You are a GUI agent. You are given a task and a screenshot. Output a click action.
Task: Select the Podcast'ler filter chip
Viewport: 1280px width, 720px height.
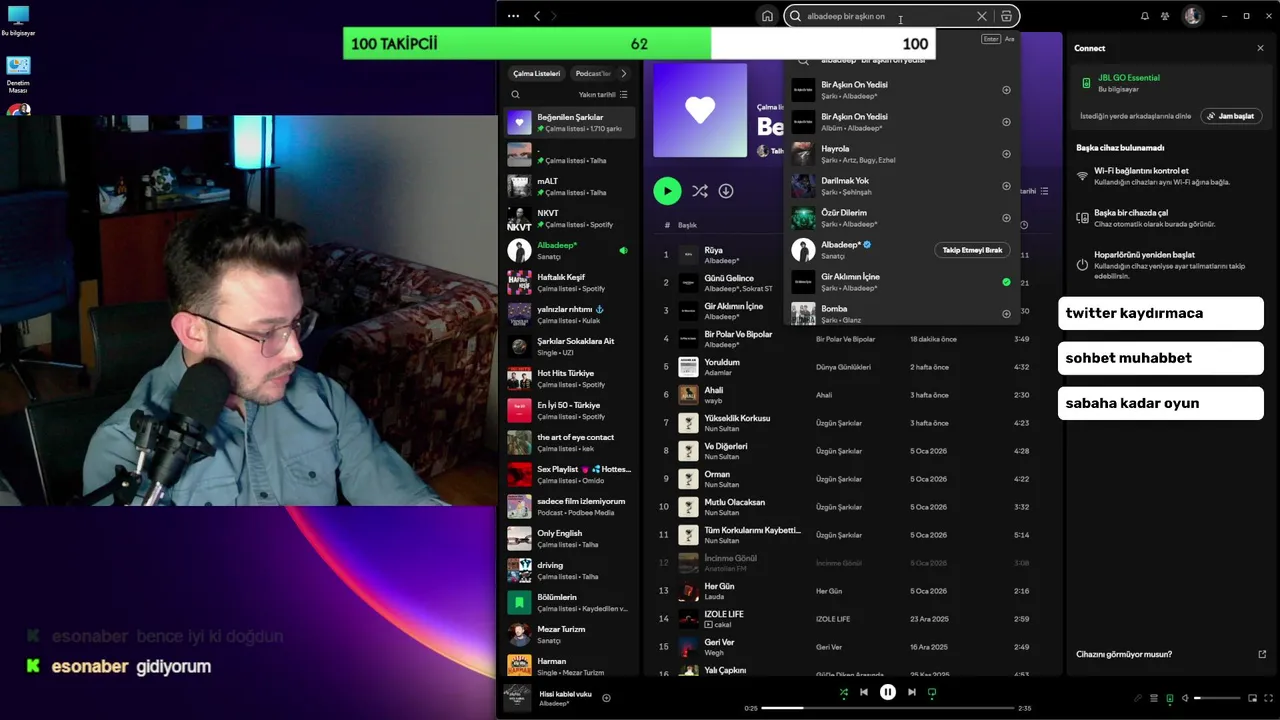tap(592, 73)
